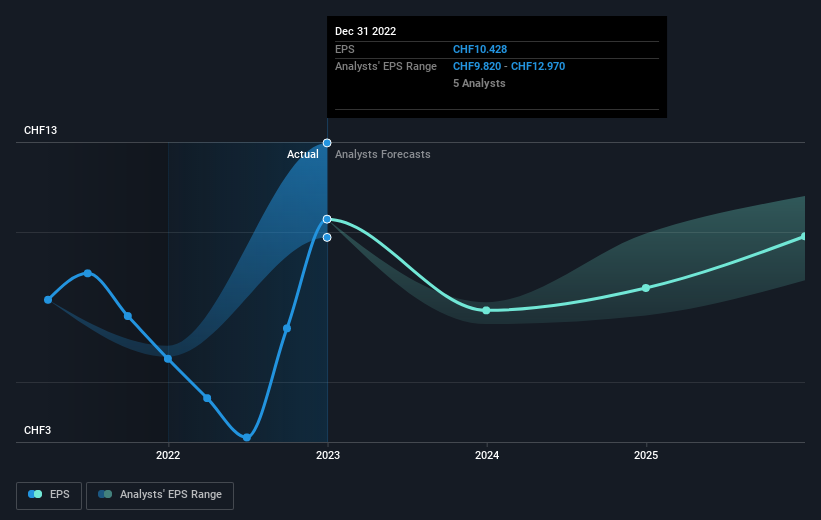Click the CHF9.820 - CHF12.970 range value
The height and width of the screenshot is (520, 821).
(509, 66)
